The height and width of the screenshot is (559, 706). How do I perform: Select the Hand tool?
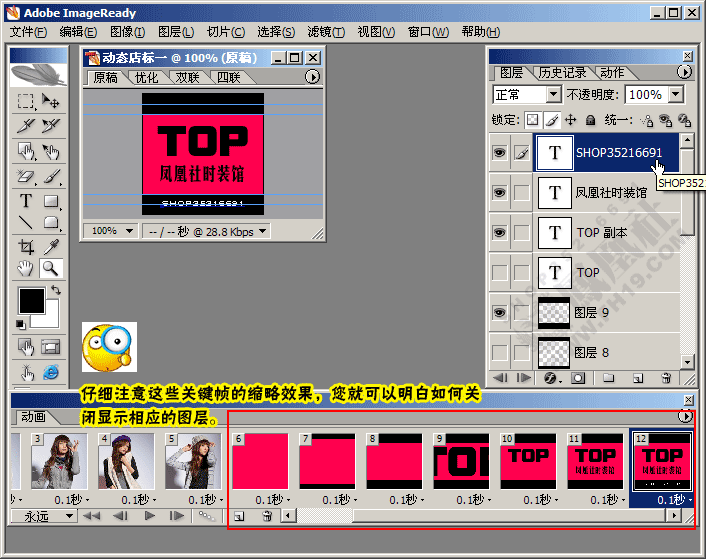point(26,269)
